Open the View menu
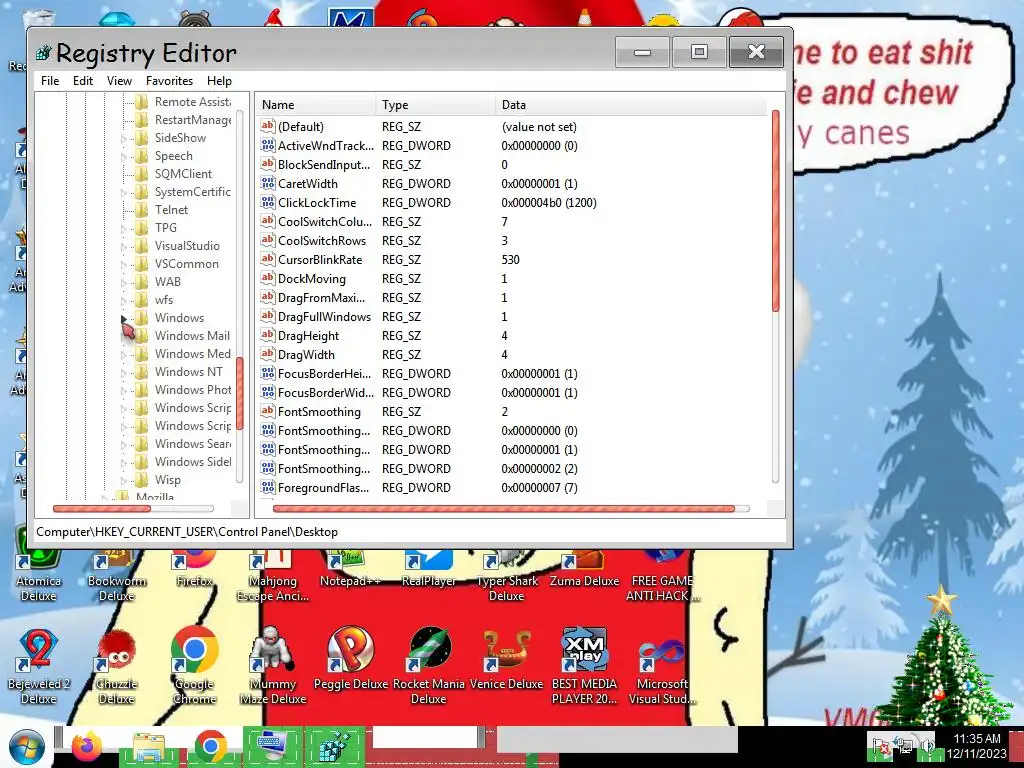This screenshot has width=1024, height=768. point(120,81)
